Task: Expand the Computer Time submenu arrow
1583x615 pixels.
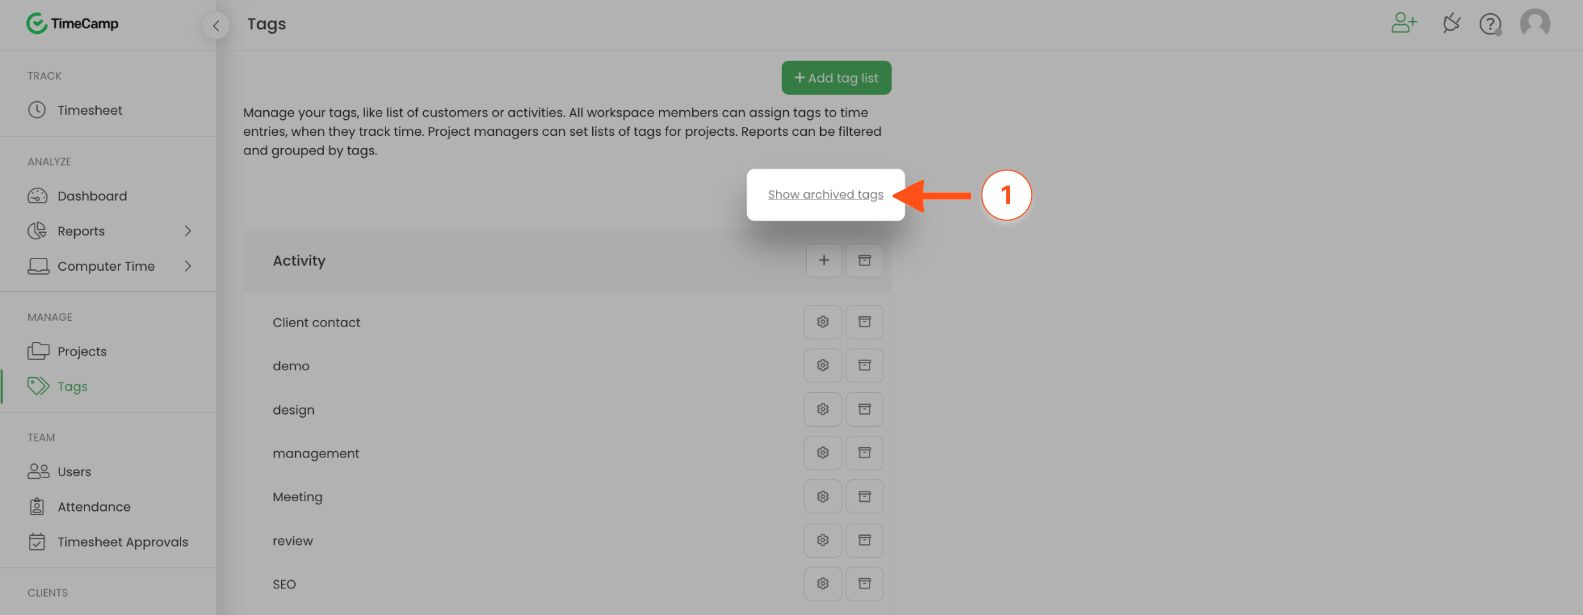Action: pyautogui.click(x=188, y=266)
